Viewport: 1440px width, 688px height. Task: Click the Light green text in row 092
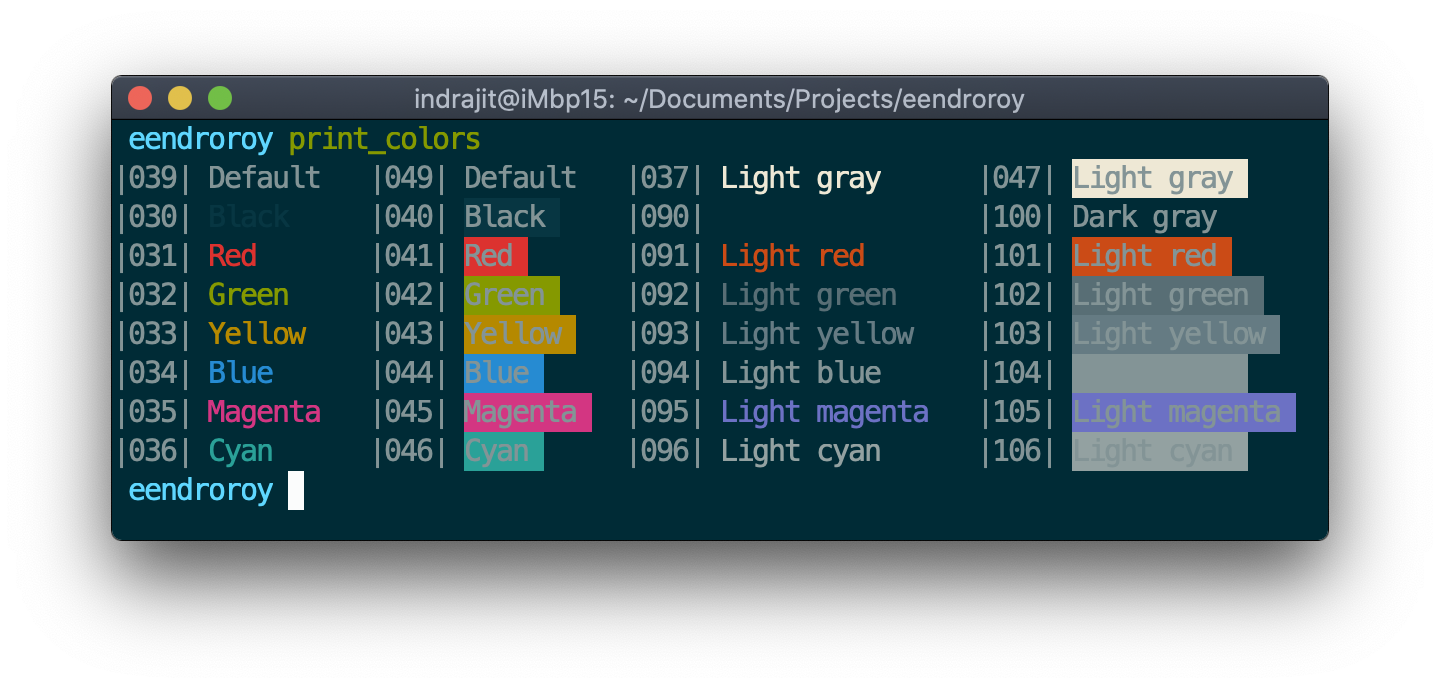(809, 295)
